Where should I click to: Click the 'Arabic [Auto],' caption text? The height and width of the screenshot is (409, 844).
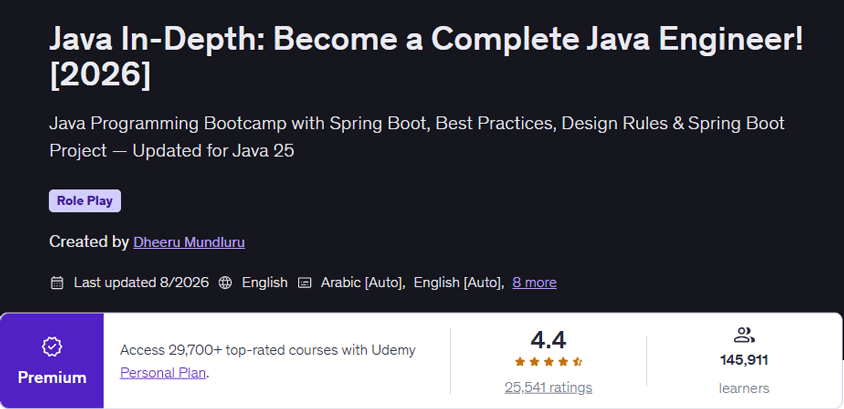[363, 282]
